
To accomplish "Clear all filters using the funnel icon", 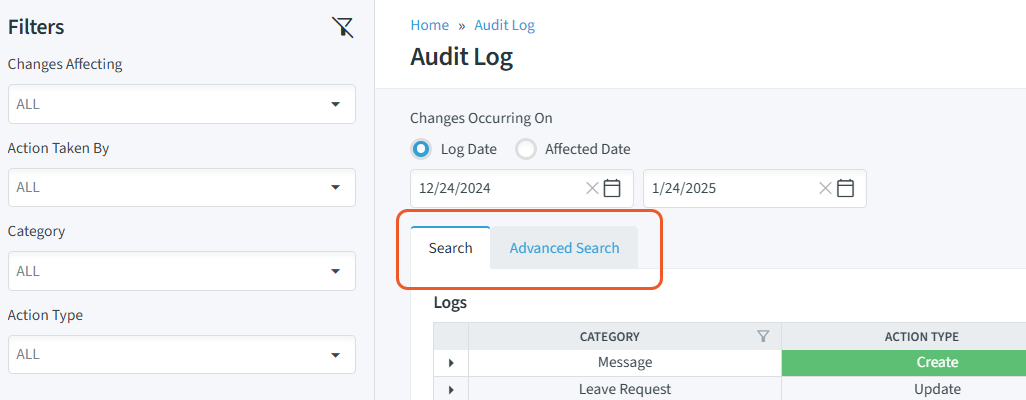I will tap(343, 27).
